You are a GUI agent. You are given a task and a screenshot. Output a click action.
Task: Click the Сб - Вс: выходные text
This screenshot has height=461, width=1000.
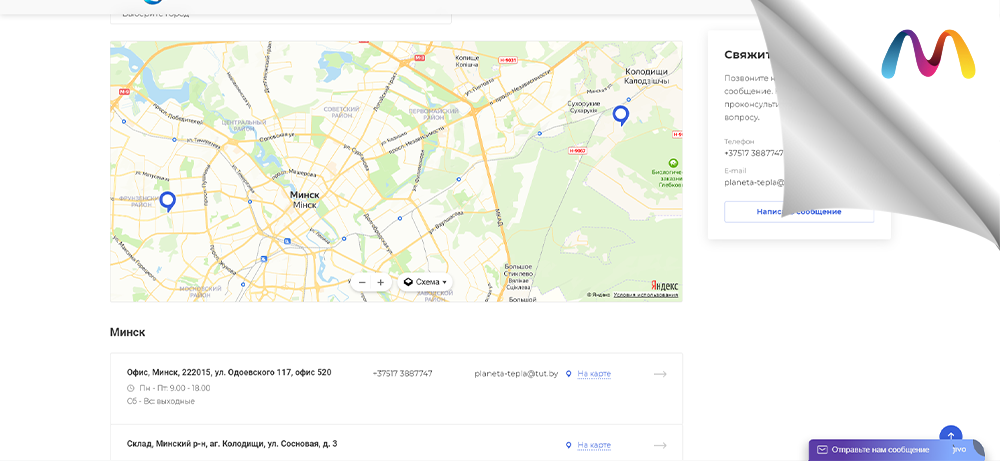pyautogui.click(x=161, y=402)
